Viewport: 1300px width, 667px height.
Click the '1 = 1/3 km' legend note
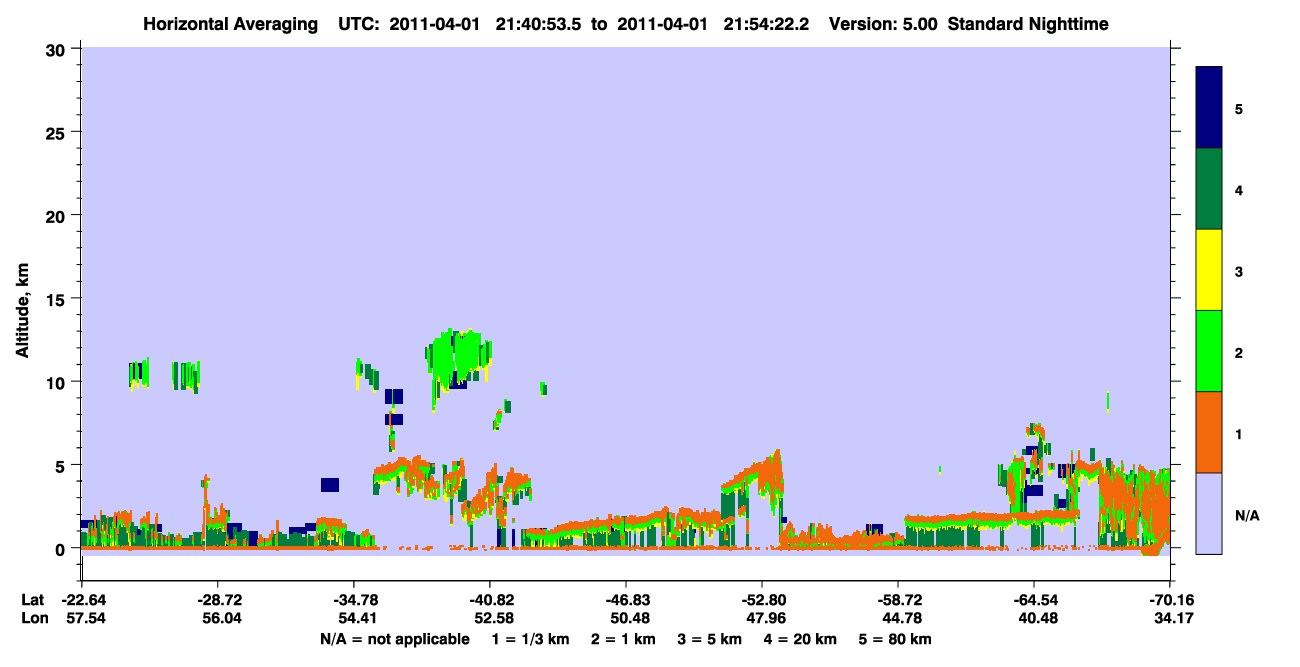532,639
